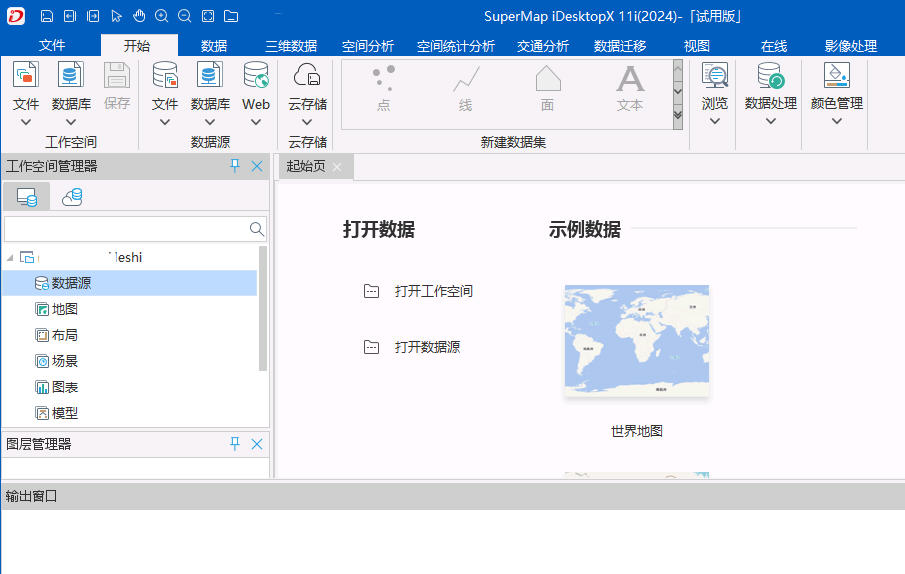Click the full extent view icon
905x574 pixels.
click(x=207, y=16)
